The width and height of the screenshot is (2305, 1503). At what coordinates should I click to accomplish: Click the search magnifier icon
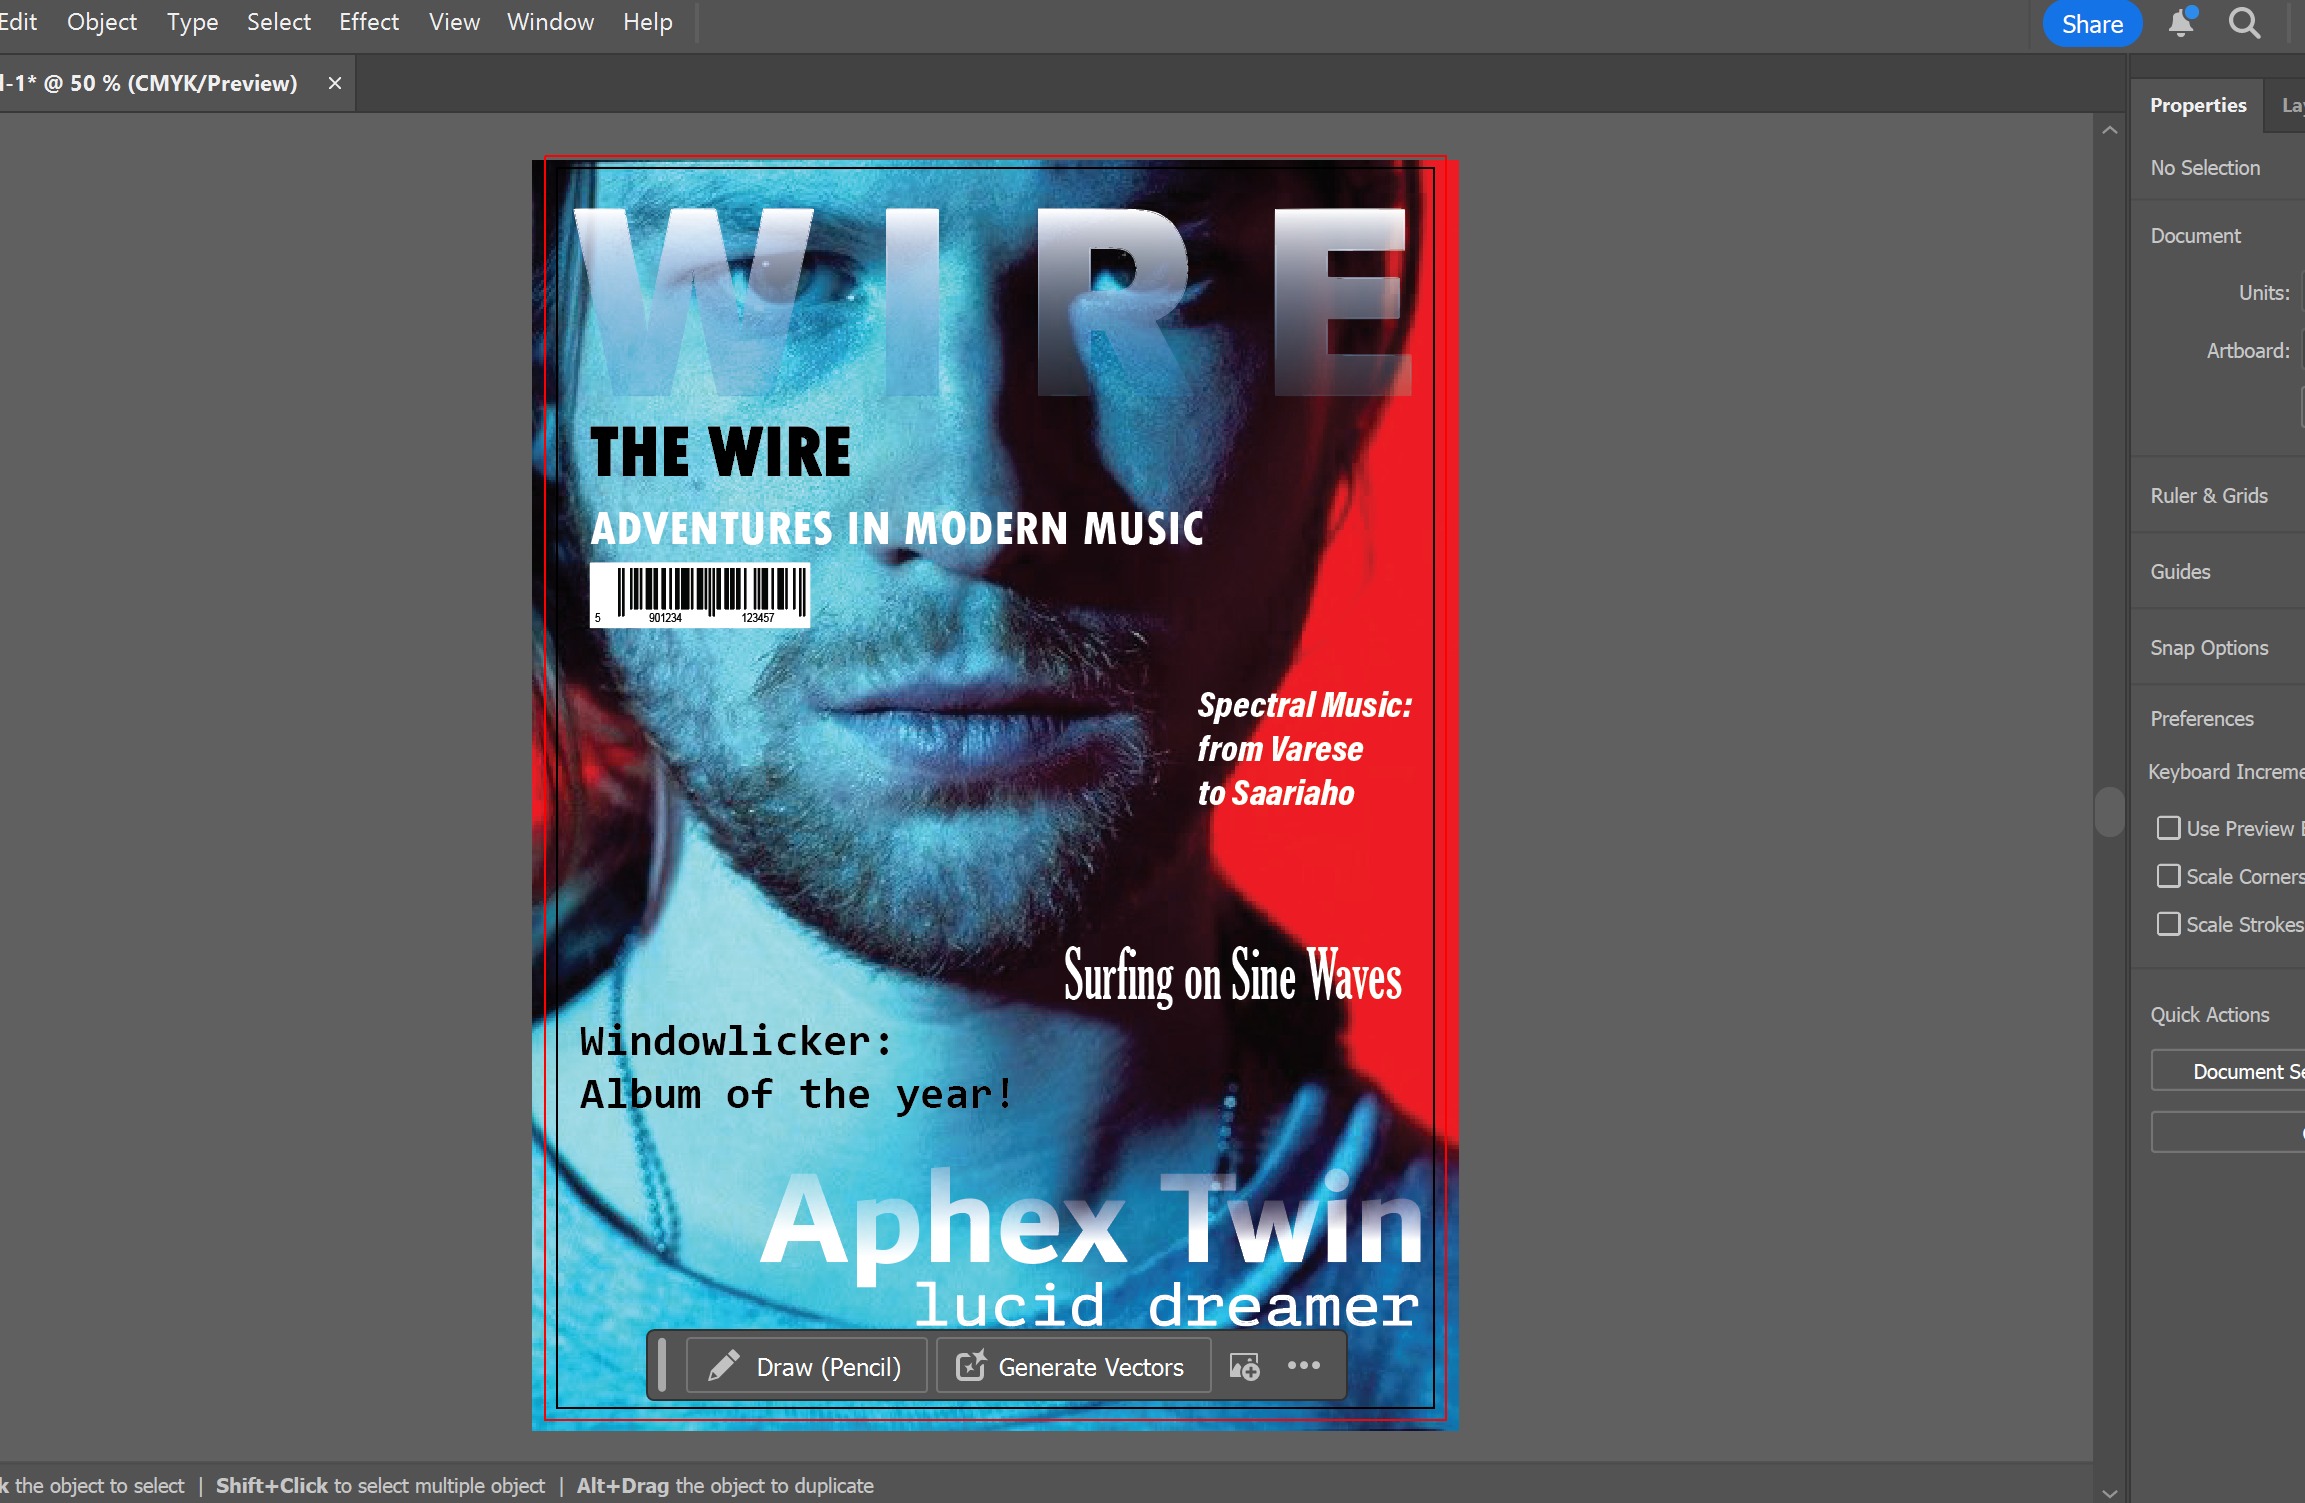(x=2245, y=23)
